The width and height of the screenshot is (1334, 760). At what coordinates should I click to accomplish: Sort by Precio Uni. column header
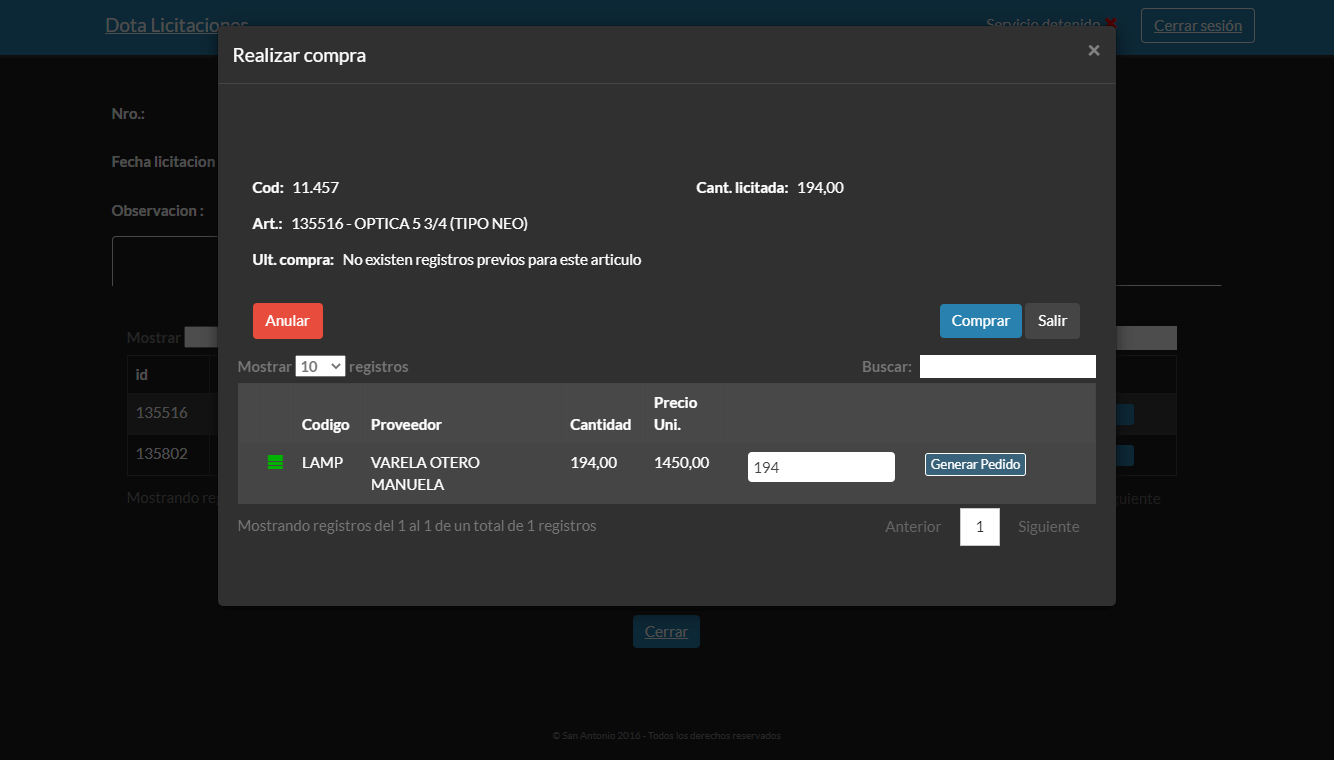[675, 413]
